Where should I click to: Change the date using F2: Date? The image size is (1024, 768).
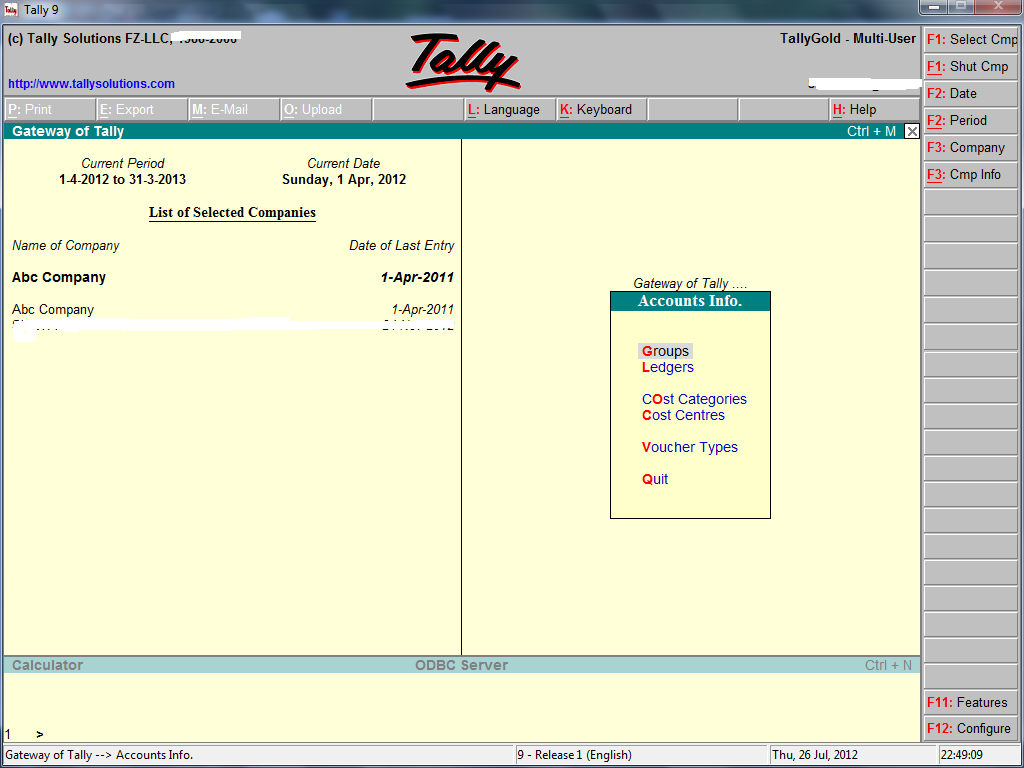(971, 93)
